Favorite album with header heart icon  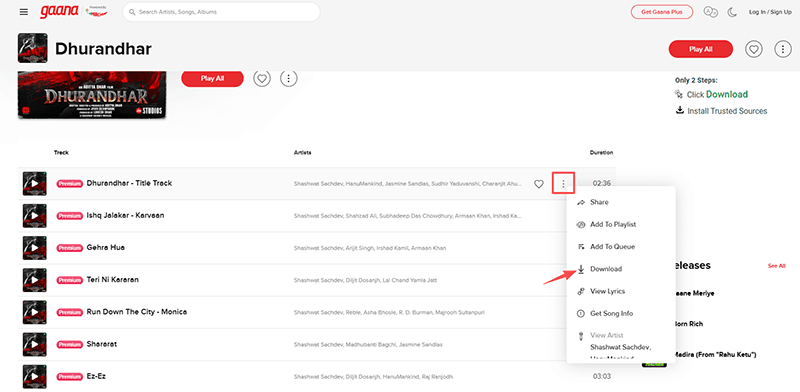coord(754,49)
